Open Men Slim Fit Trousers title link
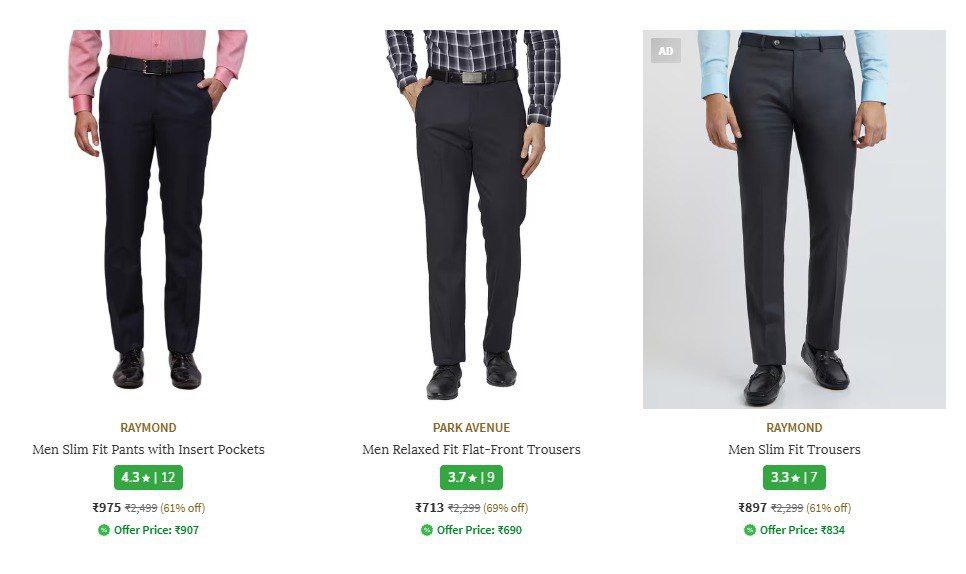966x574 pixels. (x=794, y=450)
